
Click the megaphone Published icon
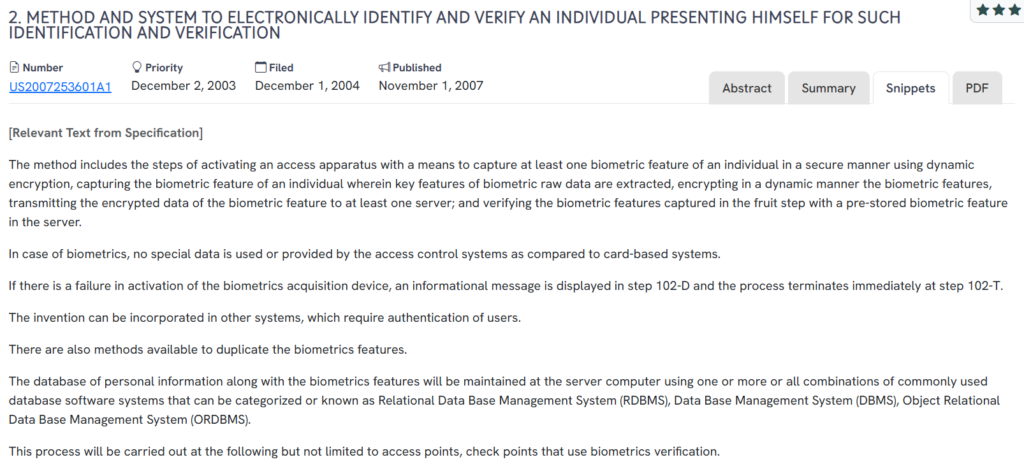pos(384,68)
